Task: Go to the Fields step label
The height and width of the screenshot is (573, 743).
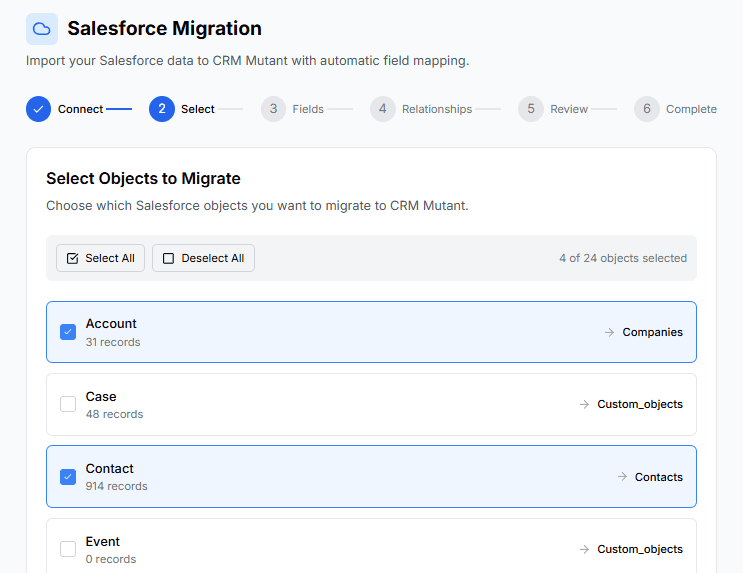Action: pyautogui.click(x=308, y=109)
